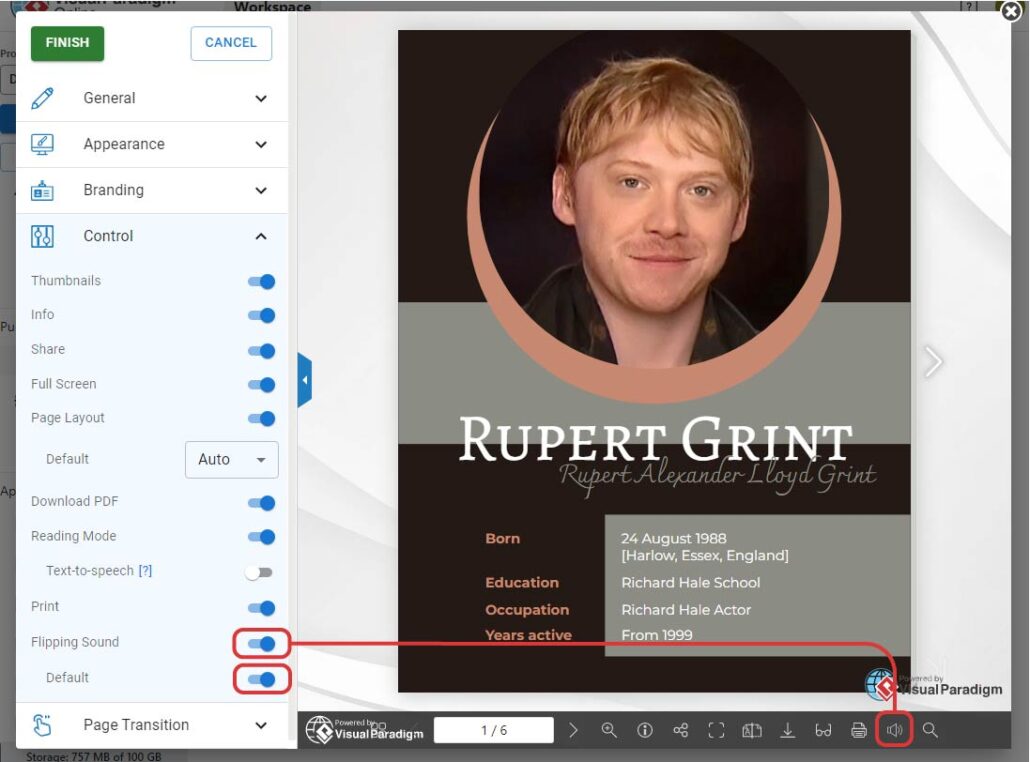This screenshot has height=762, width=1030.
Task: Click the page number field 1 / 6
Action: [493, 730]
